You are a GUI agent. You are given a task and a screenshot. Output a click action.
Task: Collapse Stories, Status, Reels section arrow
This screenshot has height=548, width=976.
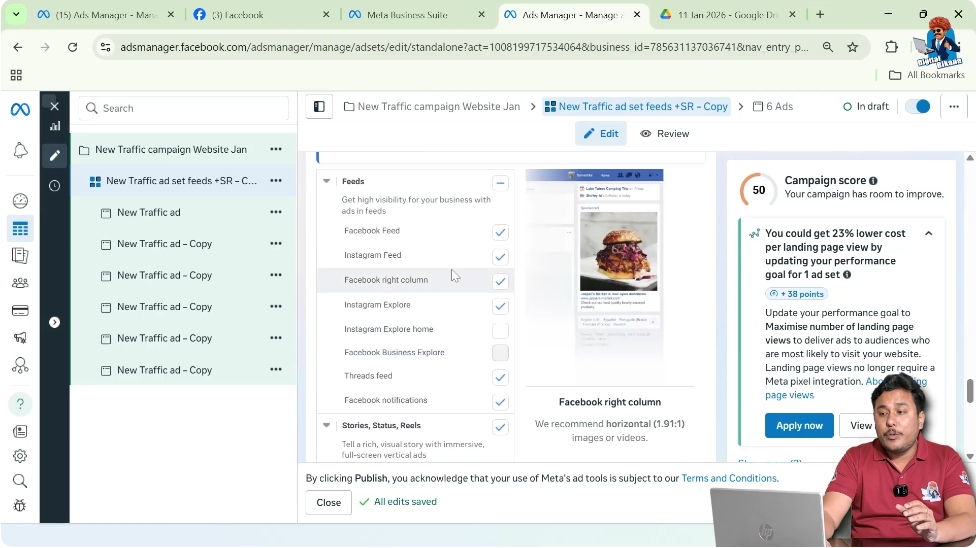tap(326, 425)
